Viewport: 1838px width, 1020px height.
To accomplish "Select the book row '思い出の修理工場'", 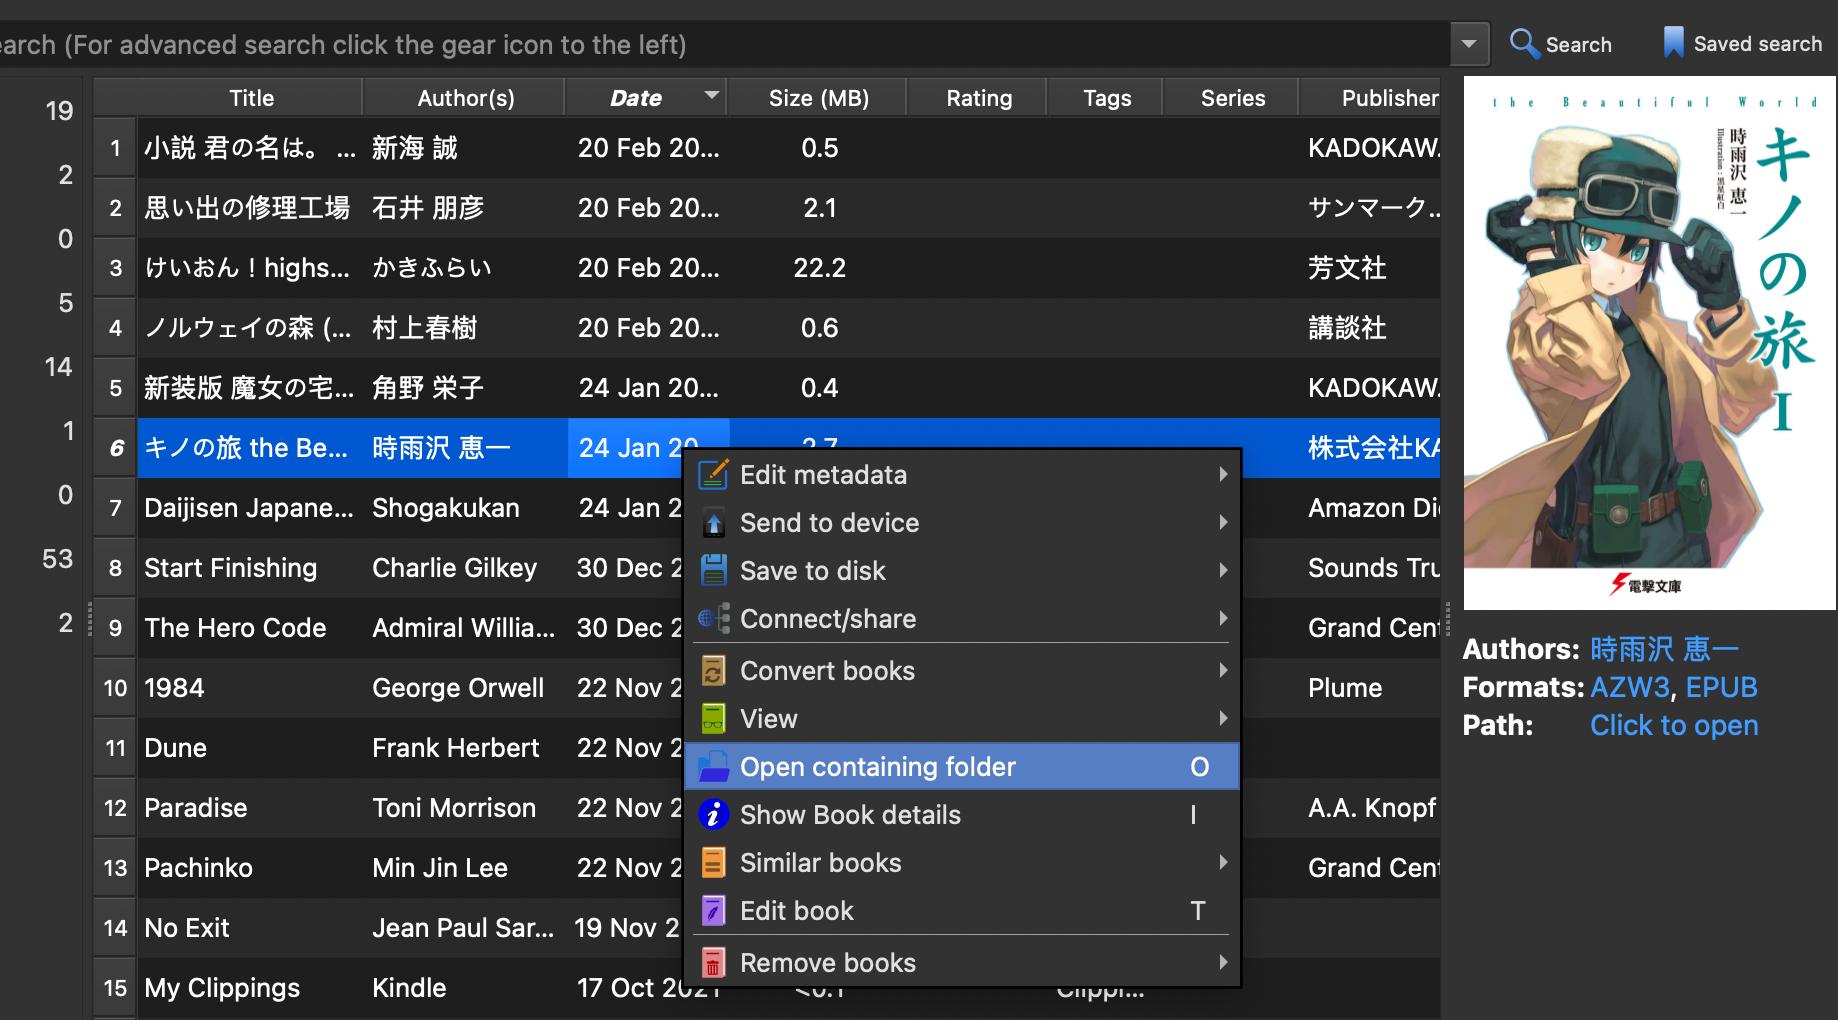I will pyautogui.click(x=767, y=208).
